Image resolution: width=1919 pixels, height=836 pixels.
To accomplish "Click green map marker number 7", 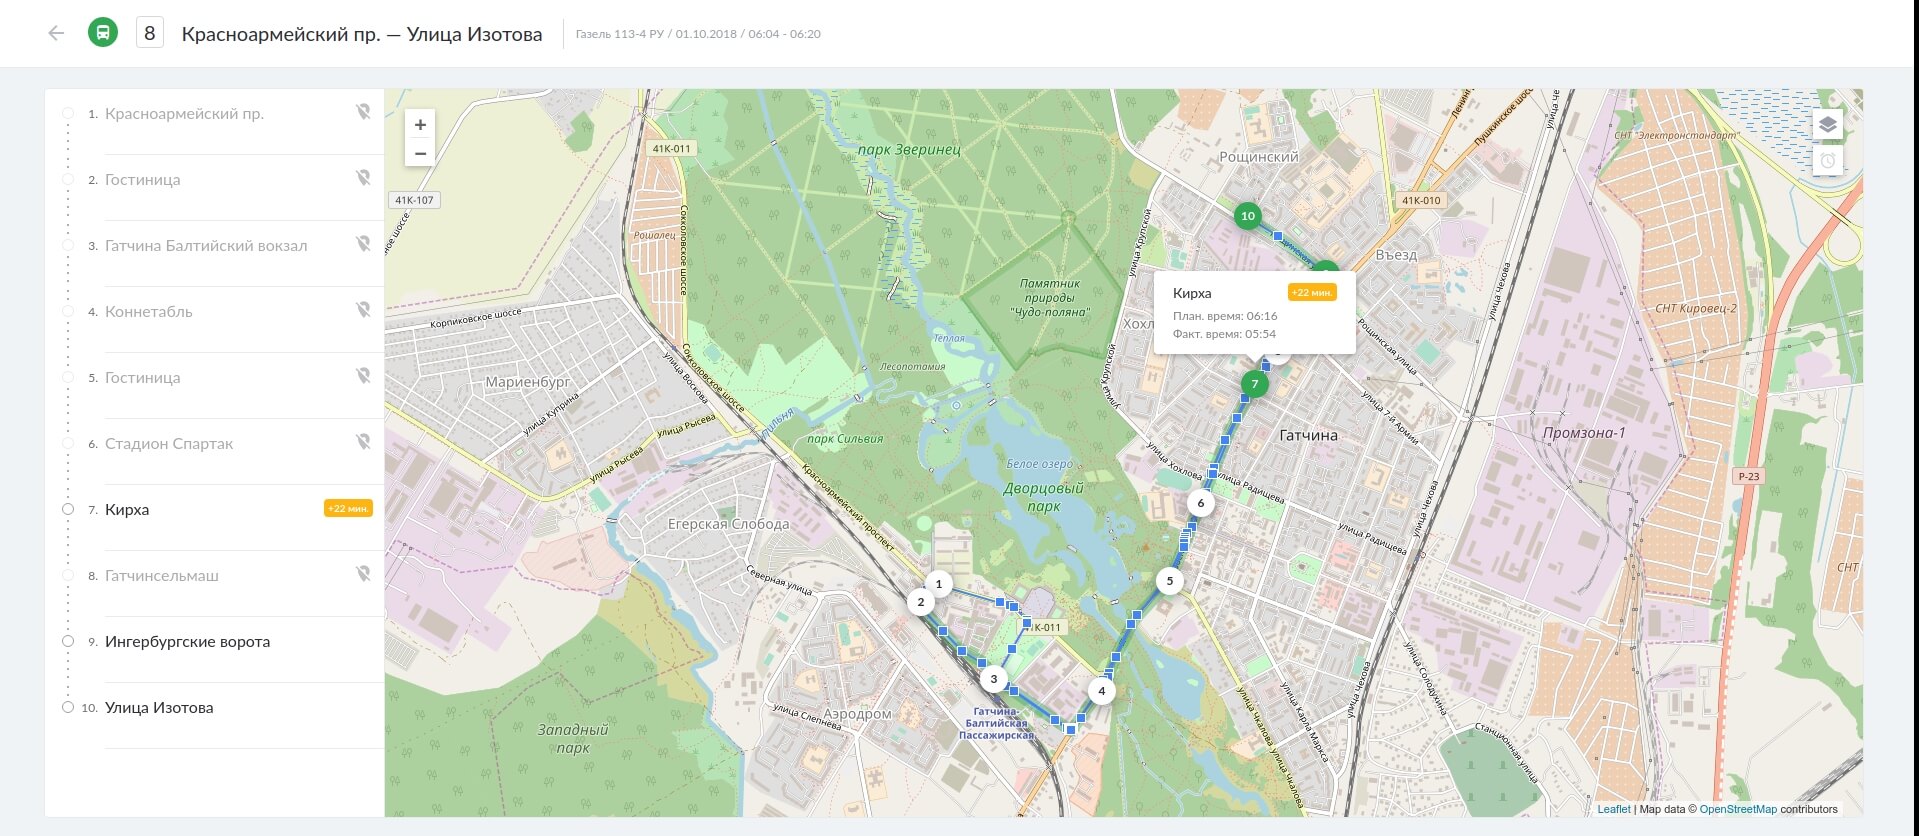I will point(1254,384).
